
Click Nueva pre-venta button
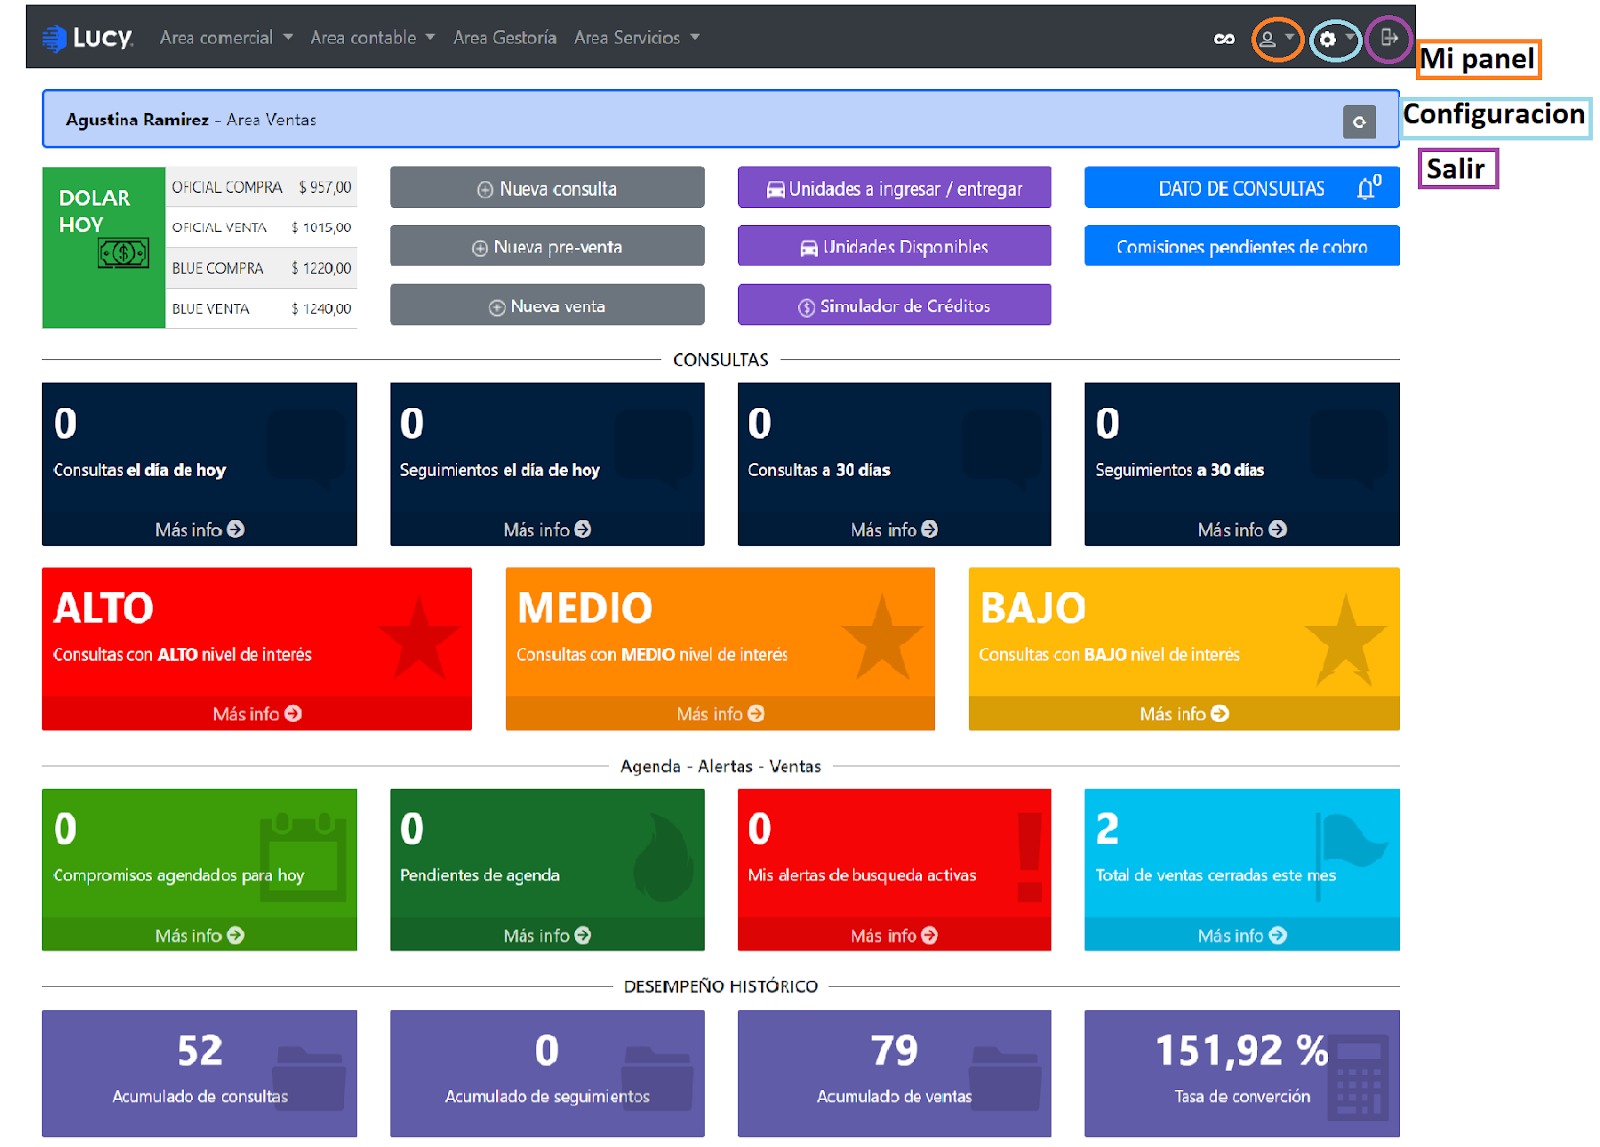pyautogui.click(x=547, y=246)
